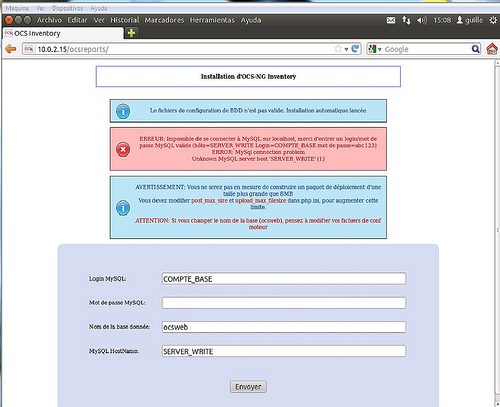Open the guille user menu
500x407 pixels.
pyautogui.click(x=470, y=20)
